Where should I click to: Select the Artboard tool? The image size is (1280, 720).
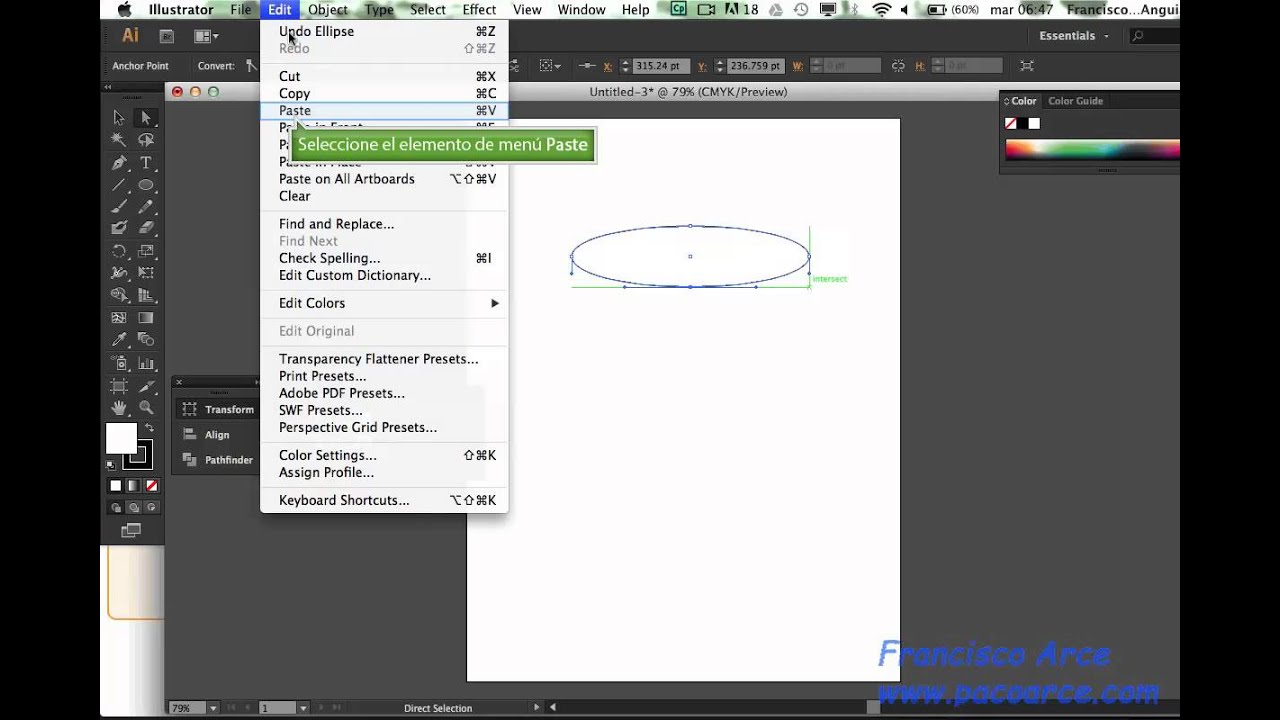click(x=119, y=385)
